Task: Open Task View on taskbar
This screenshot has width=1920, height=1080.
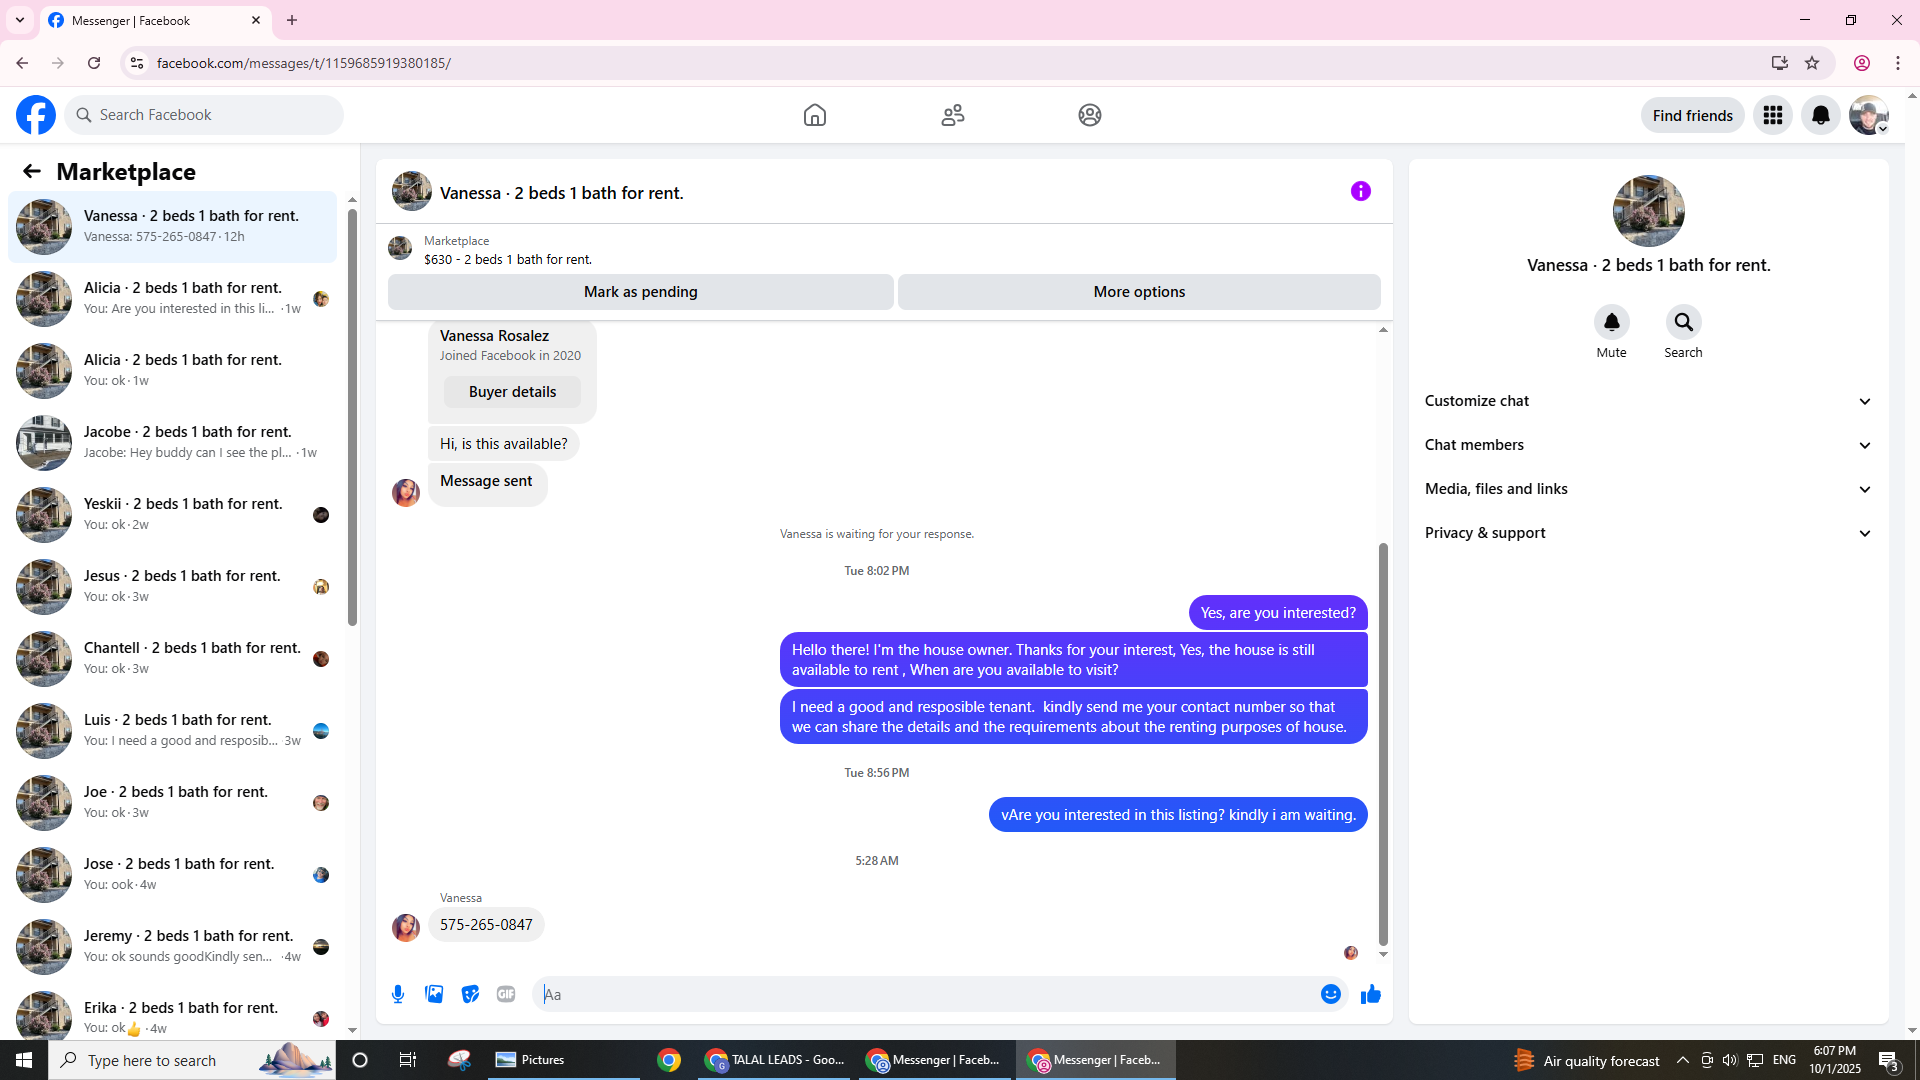Action: [x=407, y=1060]
